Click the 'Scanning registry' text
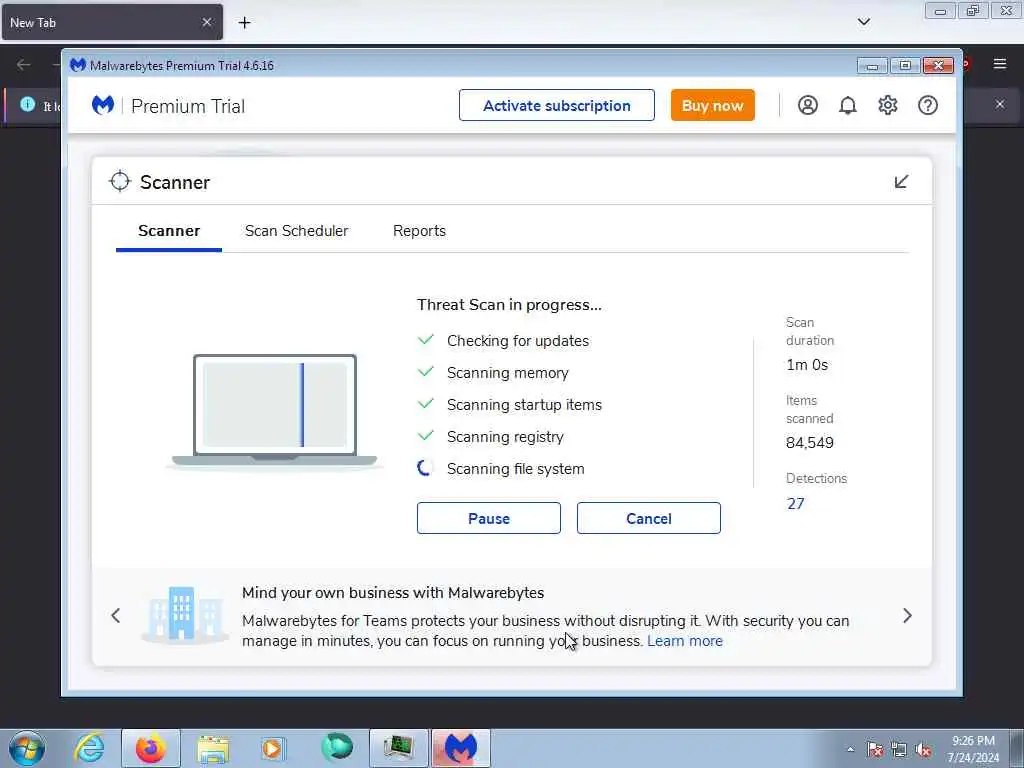Image resolution: width=1024 pixels, height=768 pixels. click(505, 437)
